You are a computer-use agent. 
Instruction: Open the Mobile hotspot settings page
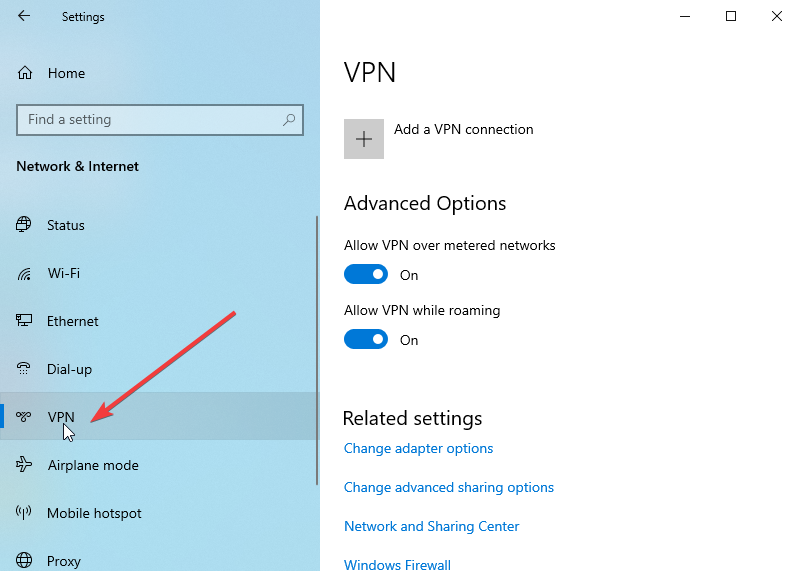coord(94,513)
